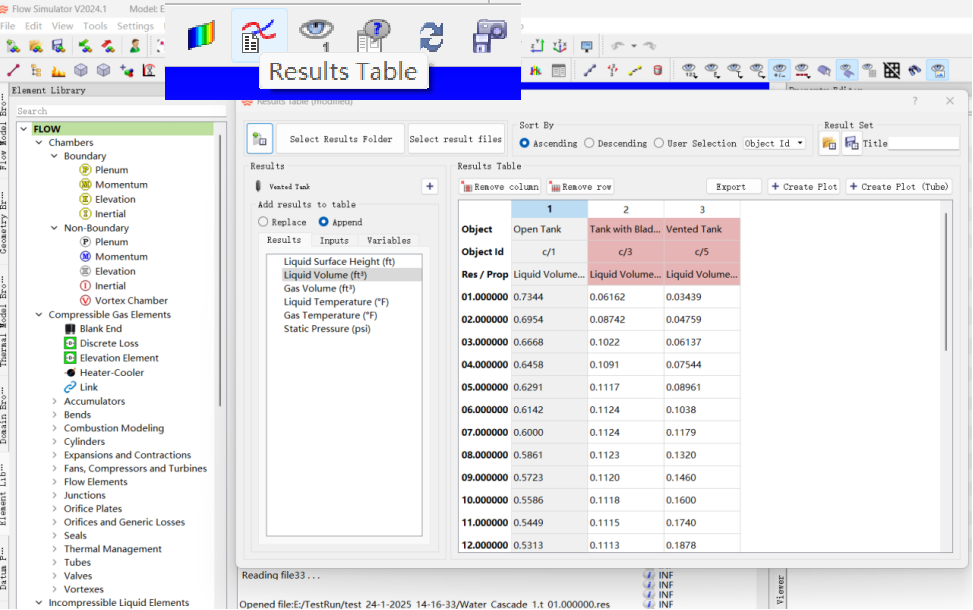Expand the Accumulators tree node

point(55,401)
